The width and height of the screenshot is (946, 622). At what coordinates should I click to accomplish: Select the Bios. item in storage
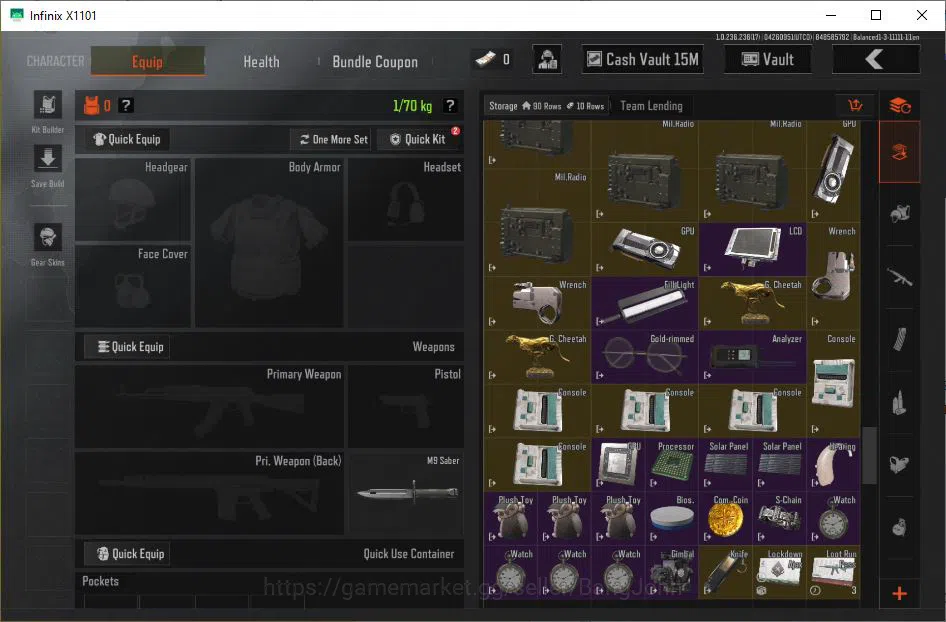(x=671, y=518)
